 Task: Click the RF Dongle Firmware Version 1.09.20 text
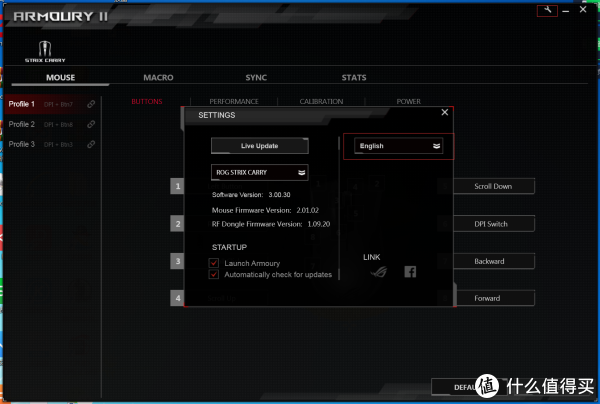271,224
